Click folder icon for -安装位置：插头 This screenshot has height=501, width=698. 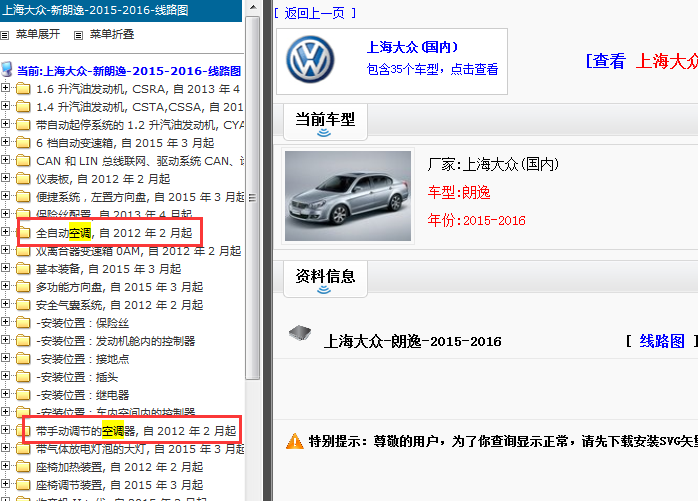coord(23,377)
